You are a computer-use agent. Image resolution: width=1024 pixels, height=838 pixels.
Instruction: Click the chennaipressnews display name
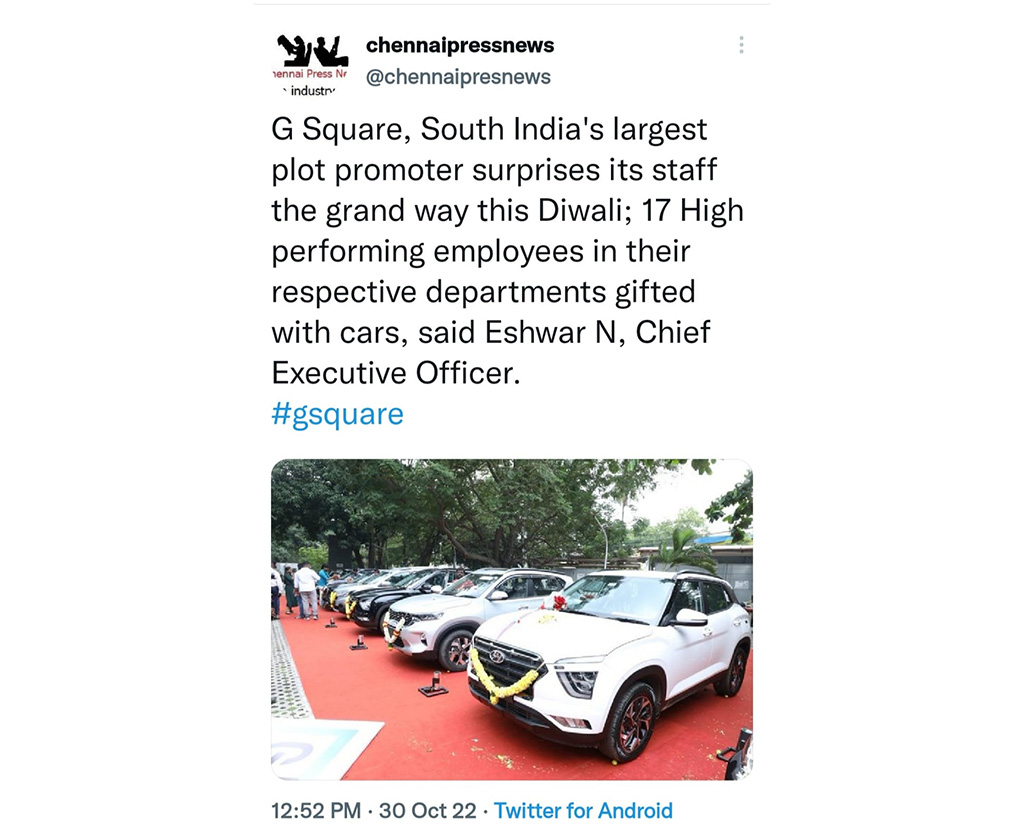(x=460, y=45)
